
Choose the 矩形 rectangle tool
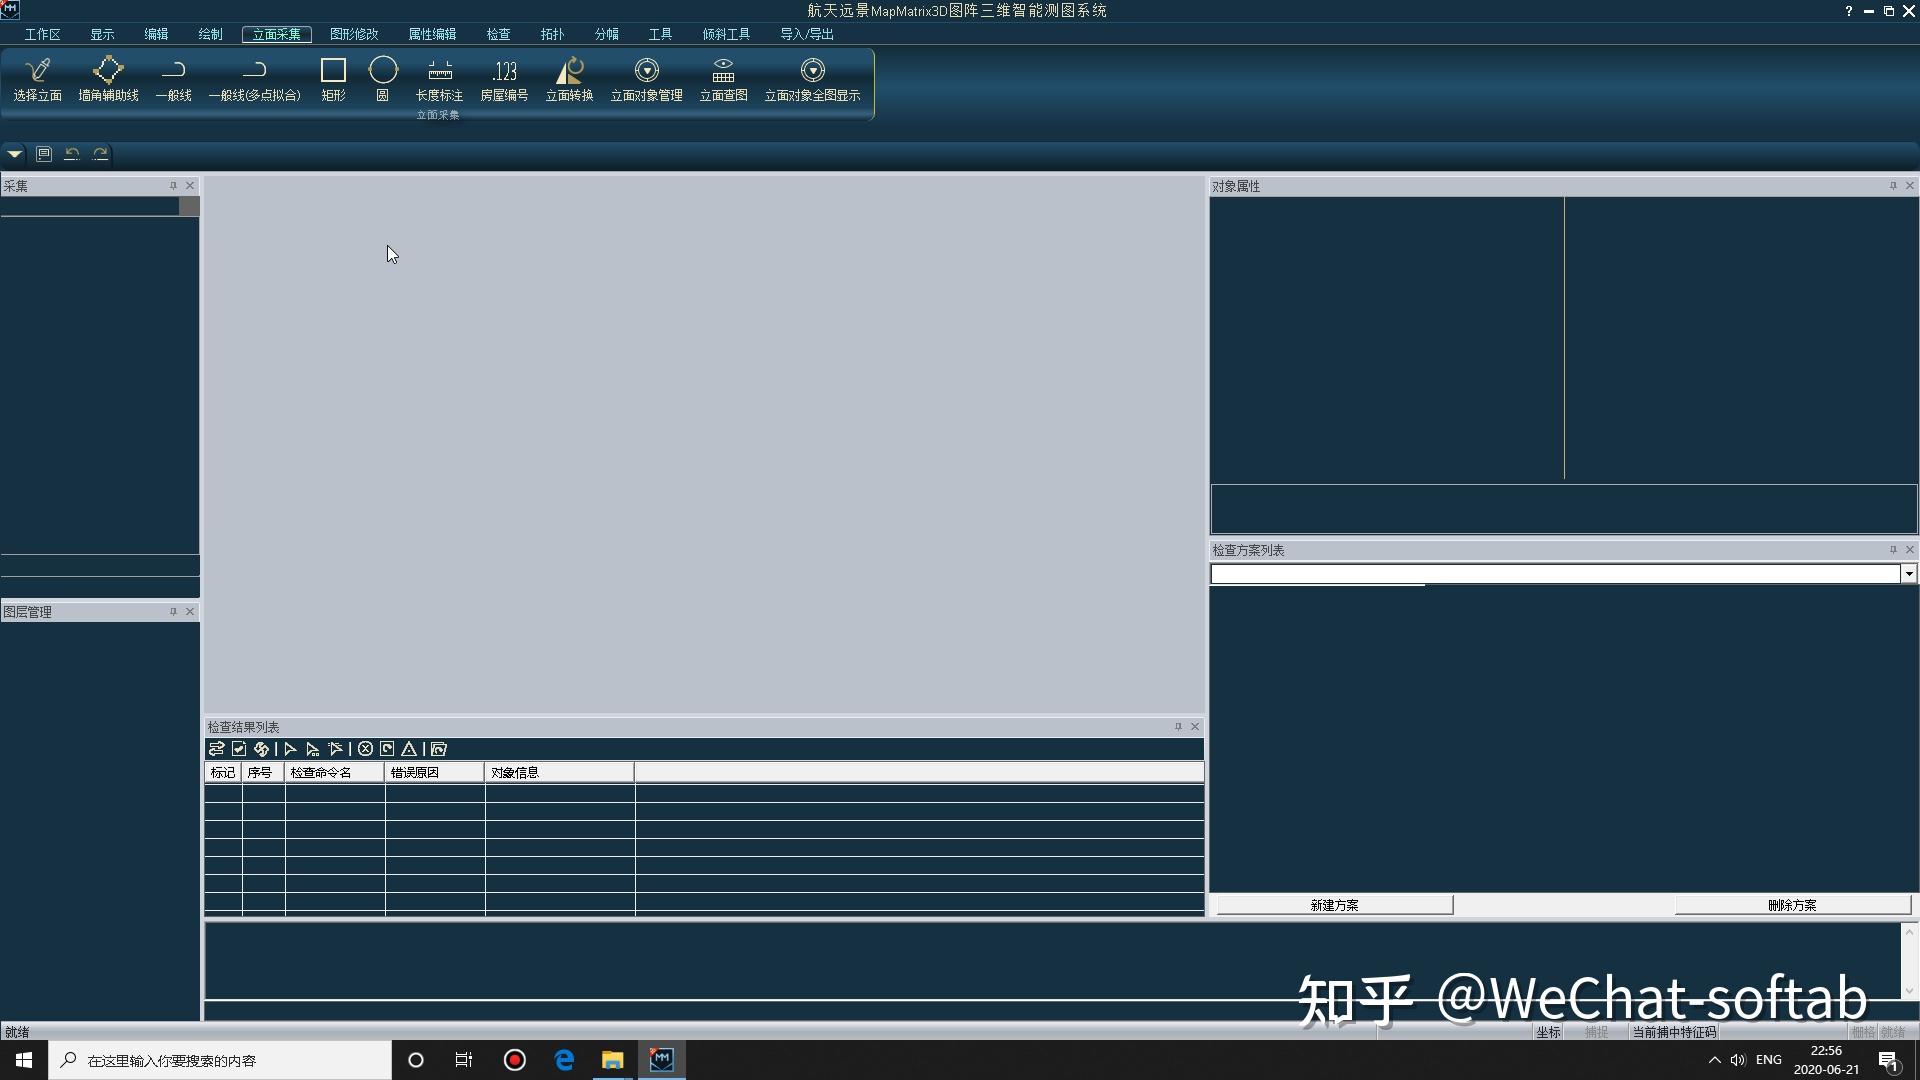click(333, 79)
